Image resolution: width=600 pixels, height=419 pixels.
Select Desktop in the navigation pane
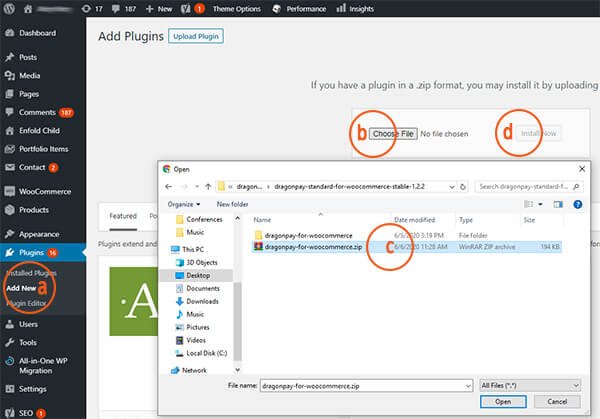tap(198, 274)
